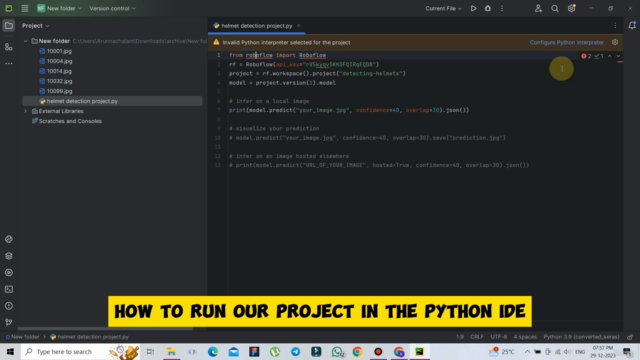Collapse the New folder tree node

click(x=25, y=41)
